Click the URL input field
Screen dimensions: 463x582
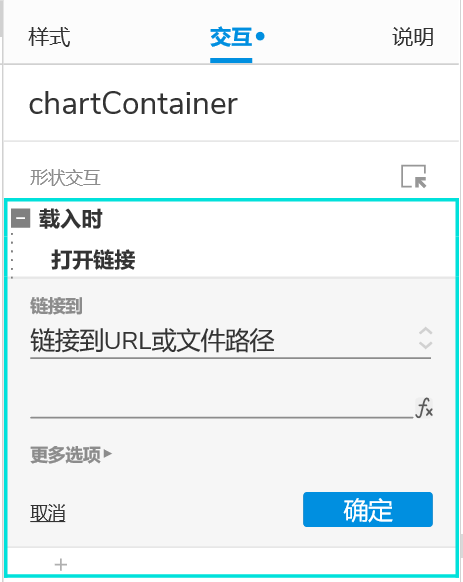coord(222,407)
